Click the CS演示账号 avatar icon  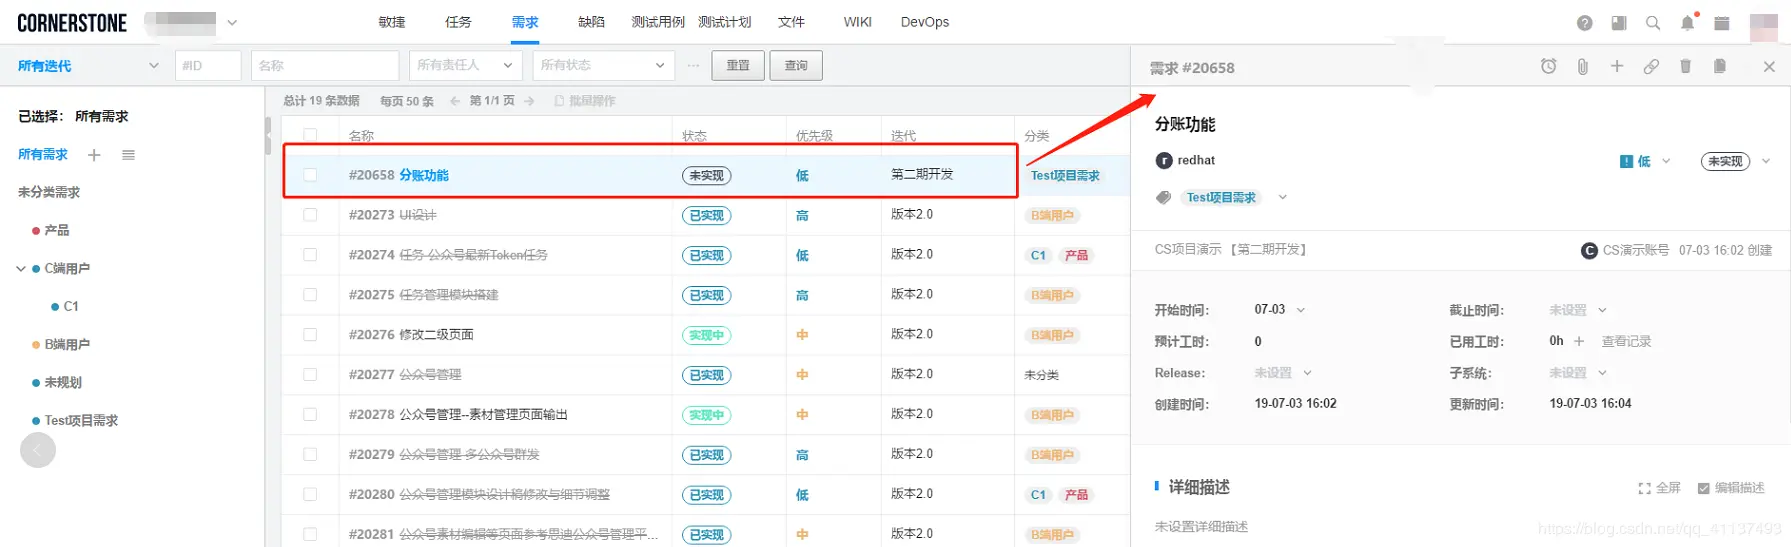pos(1589,250)
